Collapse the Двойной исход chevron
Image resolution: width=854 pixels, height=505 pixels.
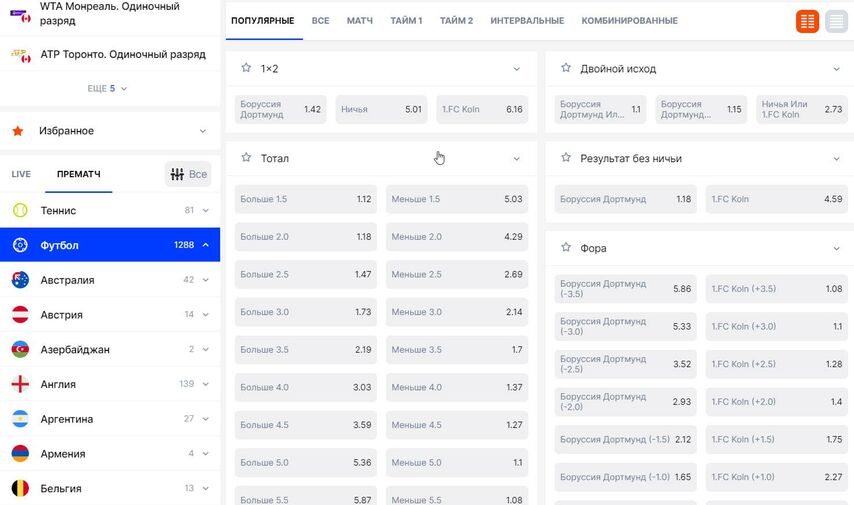tap(836, 69)
